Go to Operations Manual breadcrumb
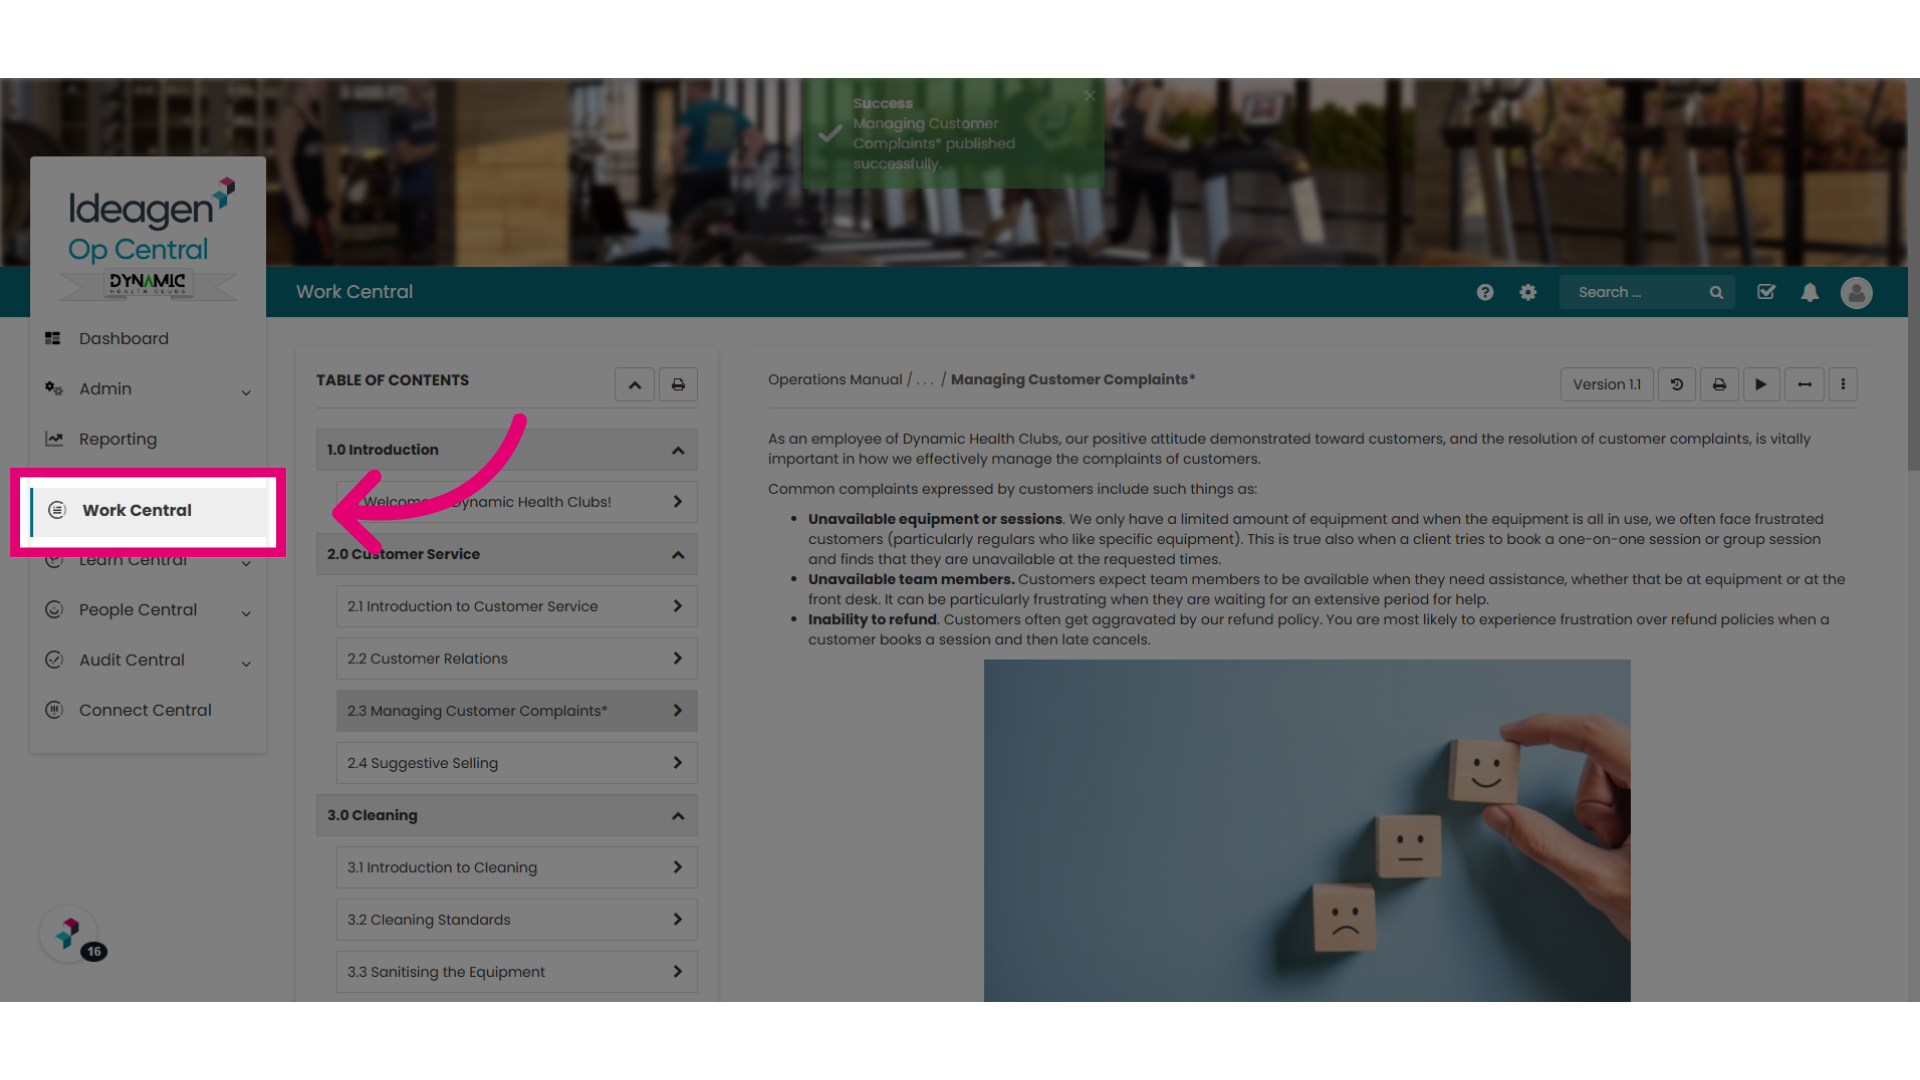 coord(835,380)
